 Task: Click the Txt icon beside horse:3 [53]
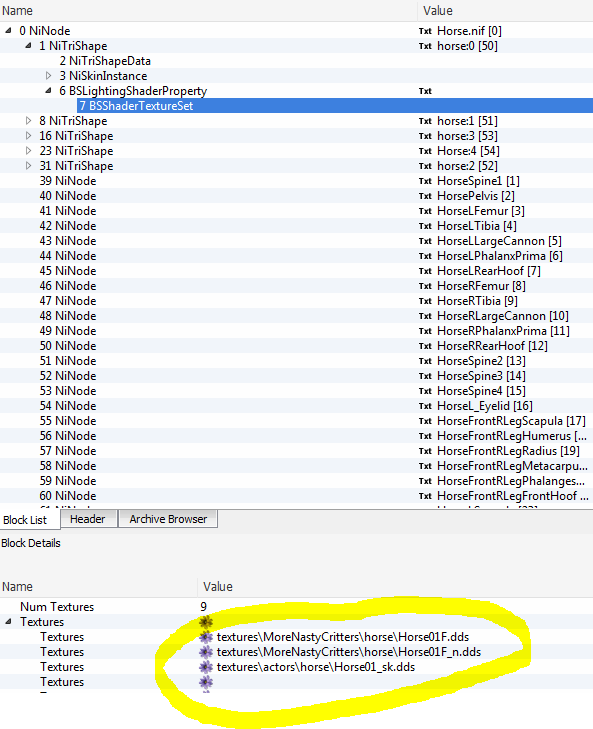(425, 136)
